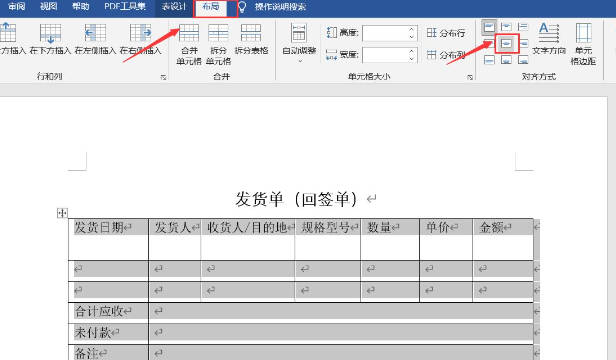Open the AutoFit (自动调整) dropdown

click(299, 43)
